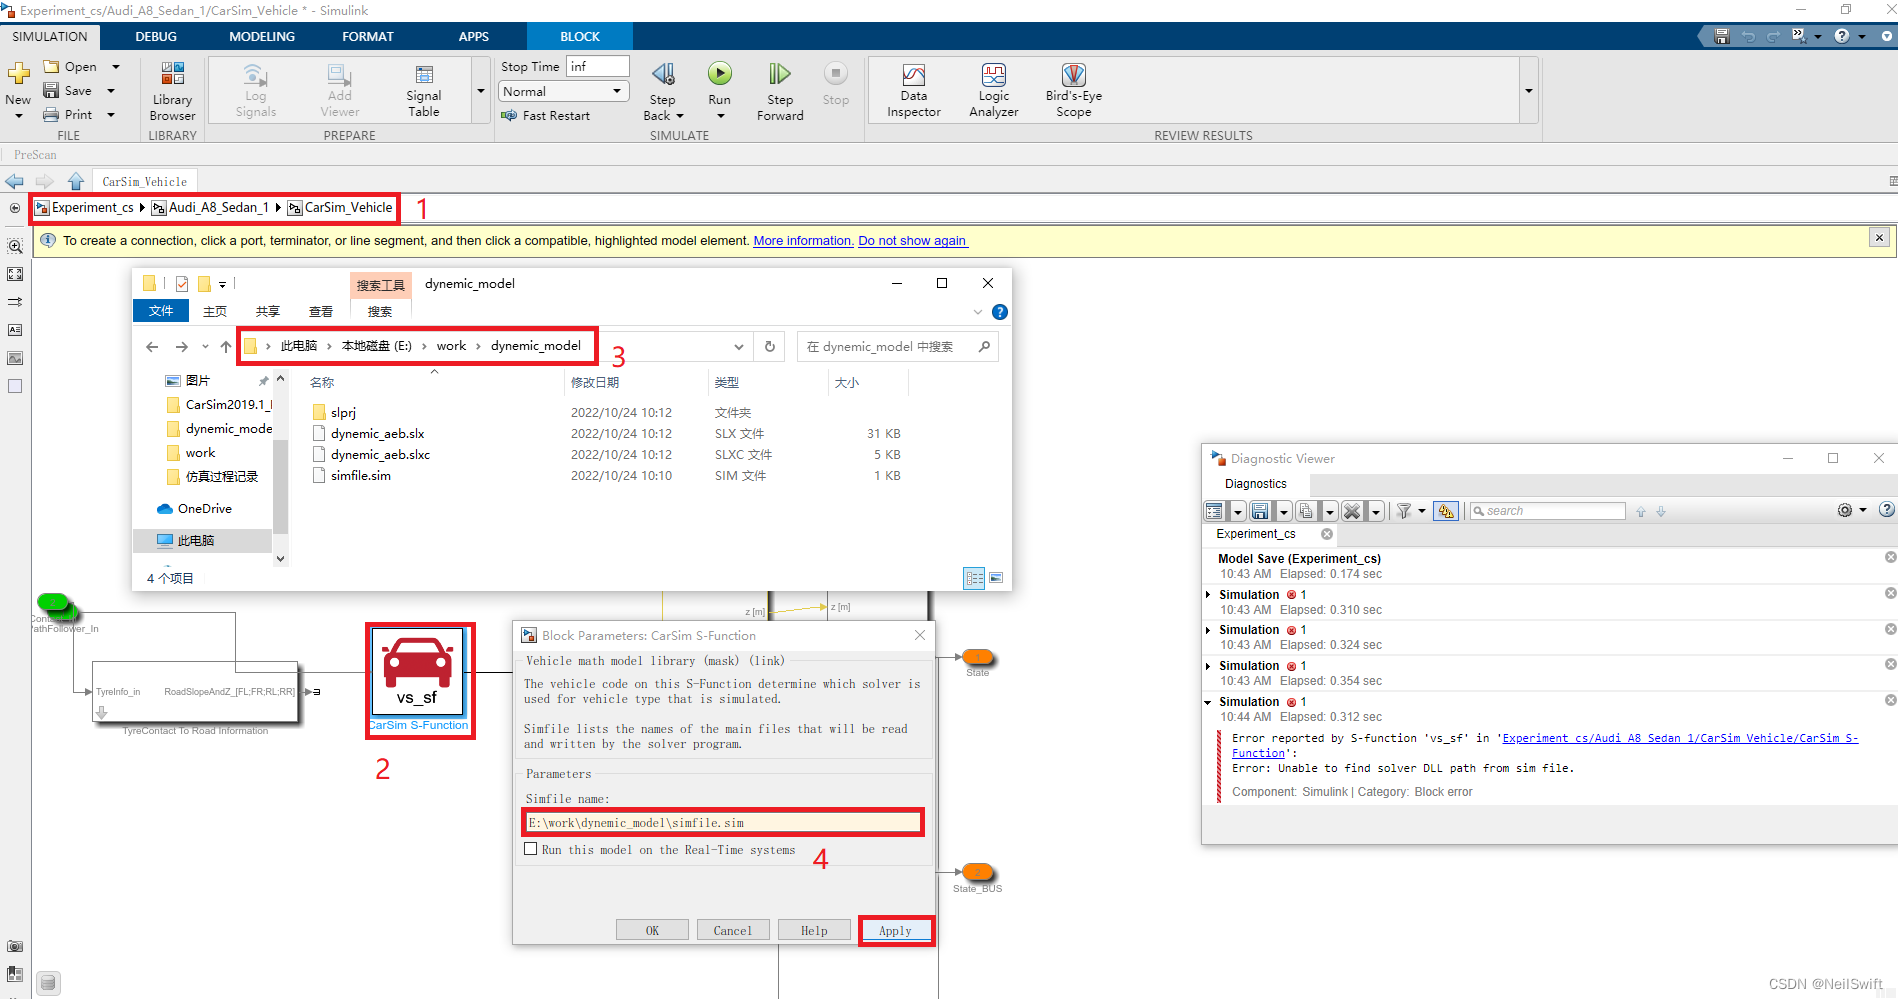This screenshot has width=1898, height=999.
Task: Click Apply in Block Parameters dialog
Action: (895, 930)
